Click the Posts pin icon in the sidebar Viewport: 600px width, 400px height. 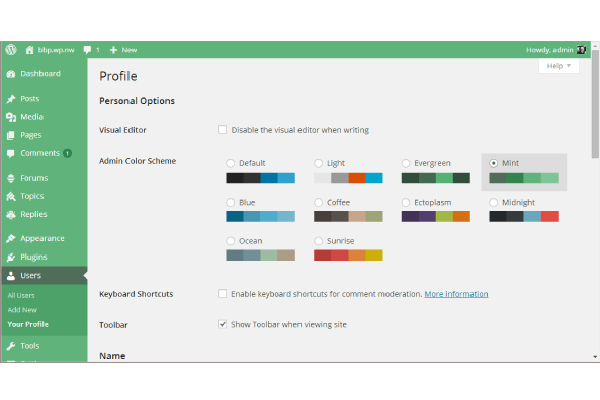coord(10,99)
